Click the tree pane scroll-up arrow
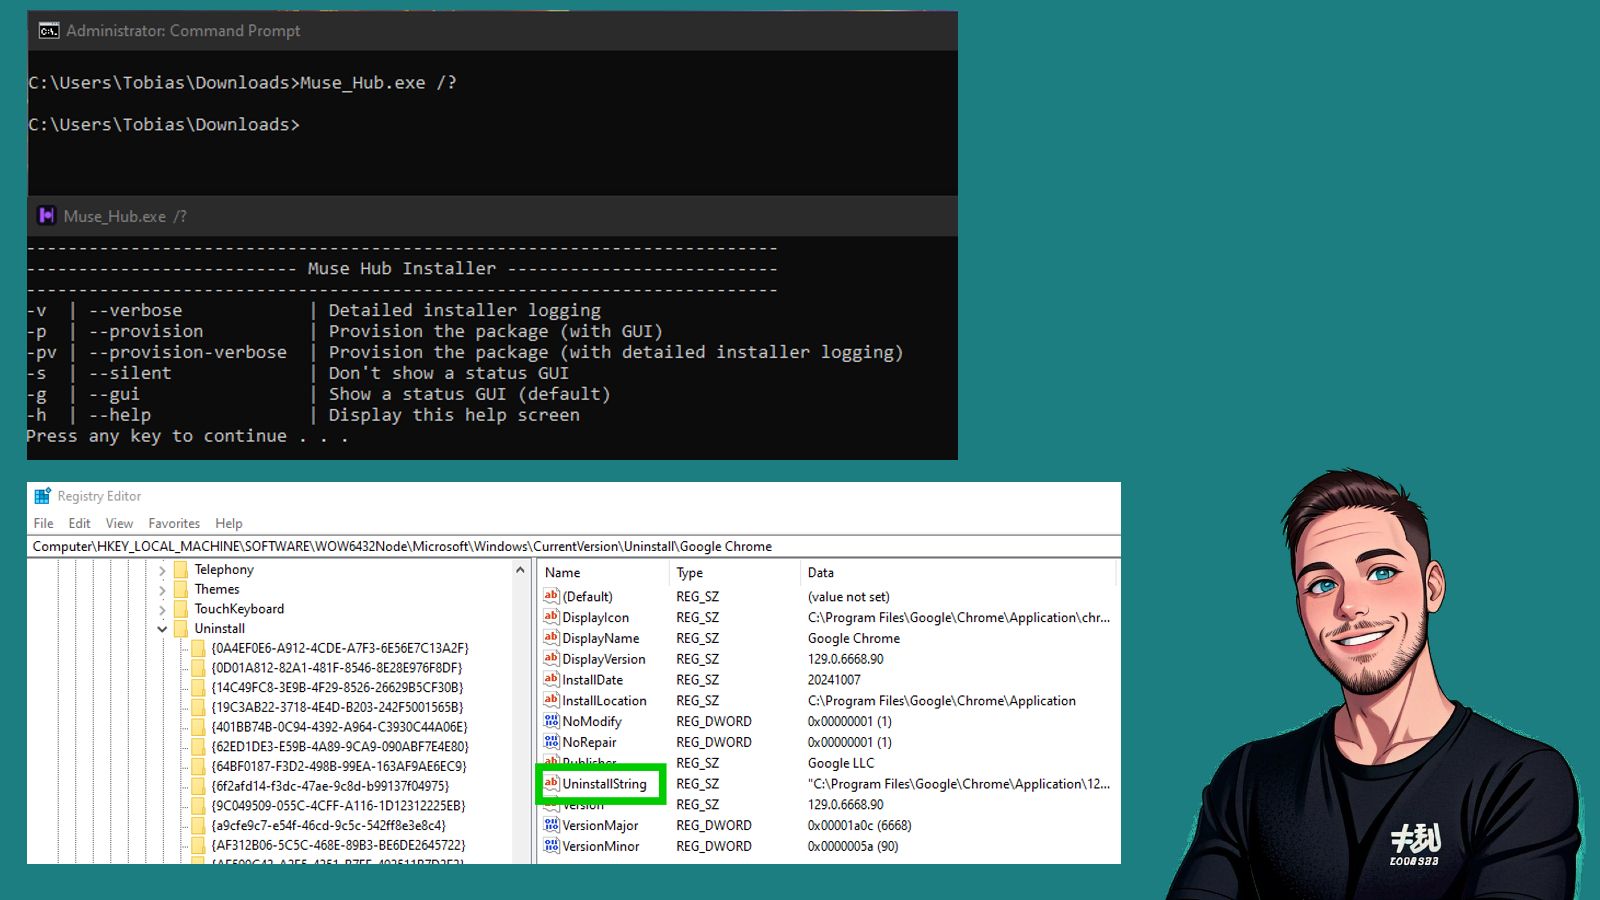The width and height of the screenshot is (1600, 900). [x=520, y=570]
